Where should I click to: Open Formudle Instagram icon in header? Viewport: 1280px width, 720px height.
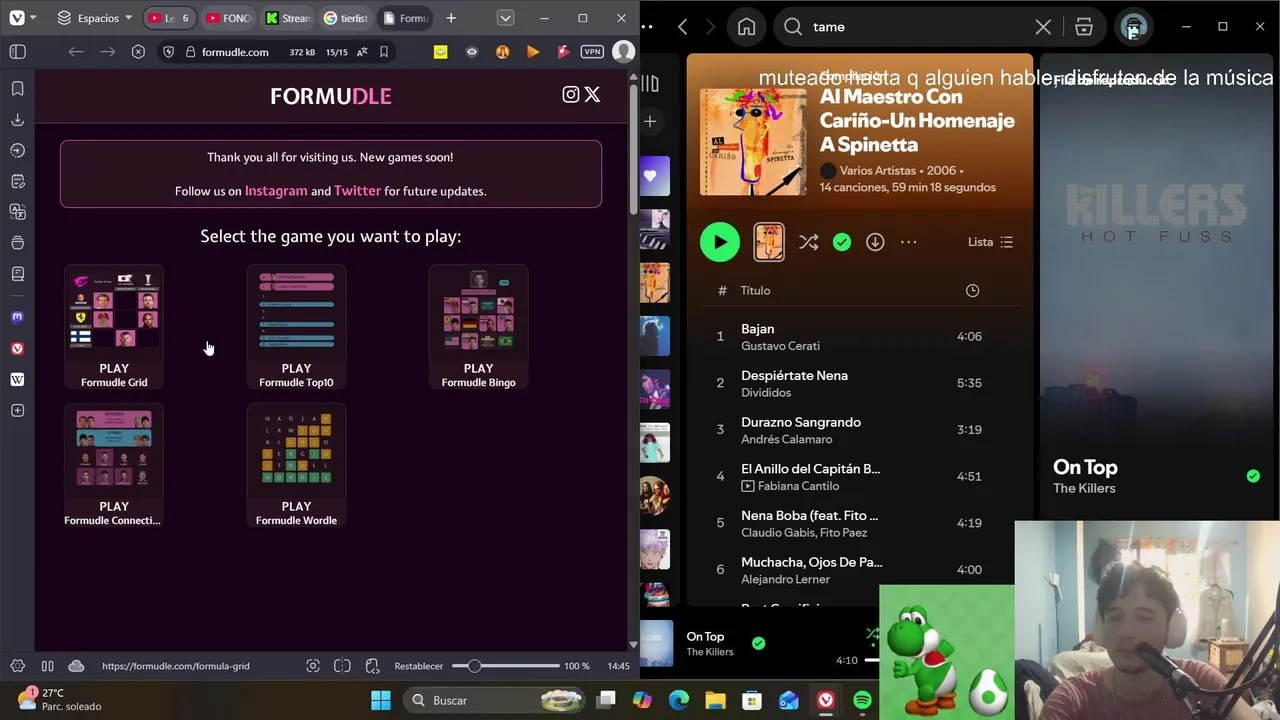tap(571, 94)
